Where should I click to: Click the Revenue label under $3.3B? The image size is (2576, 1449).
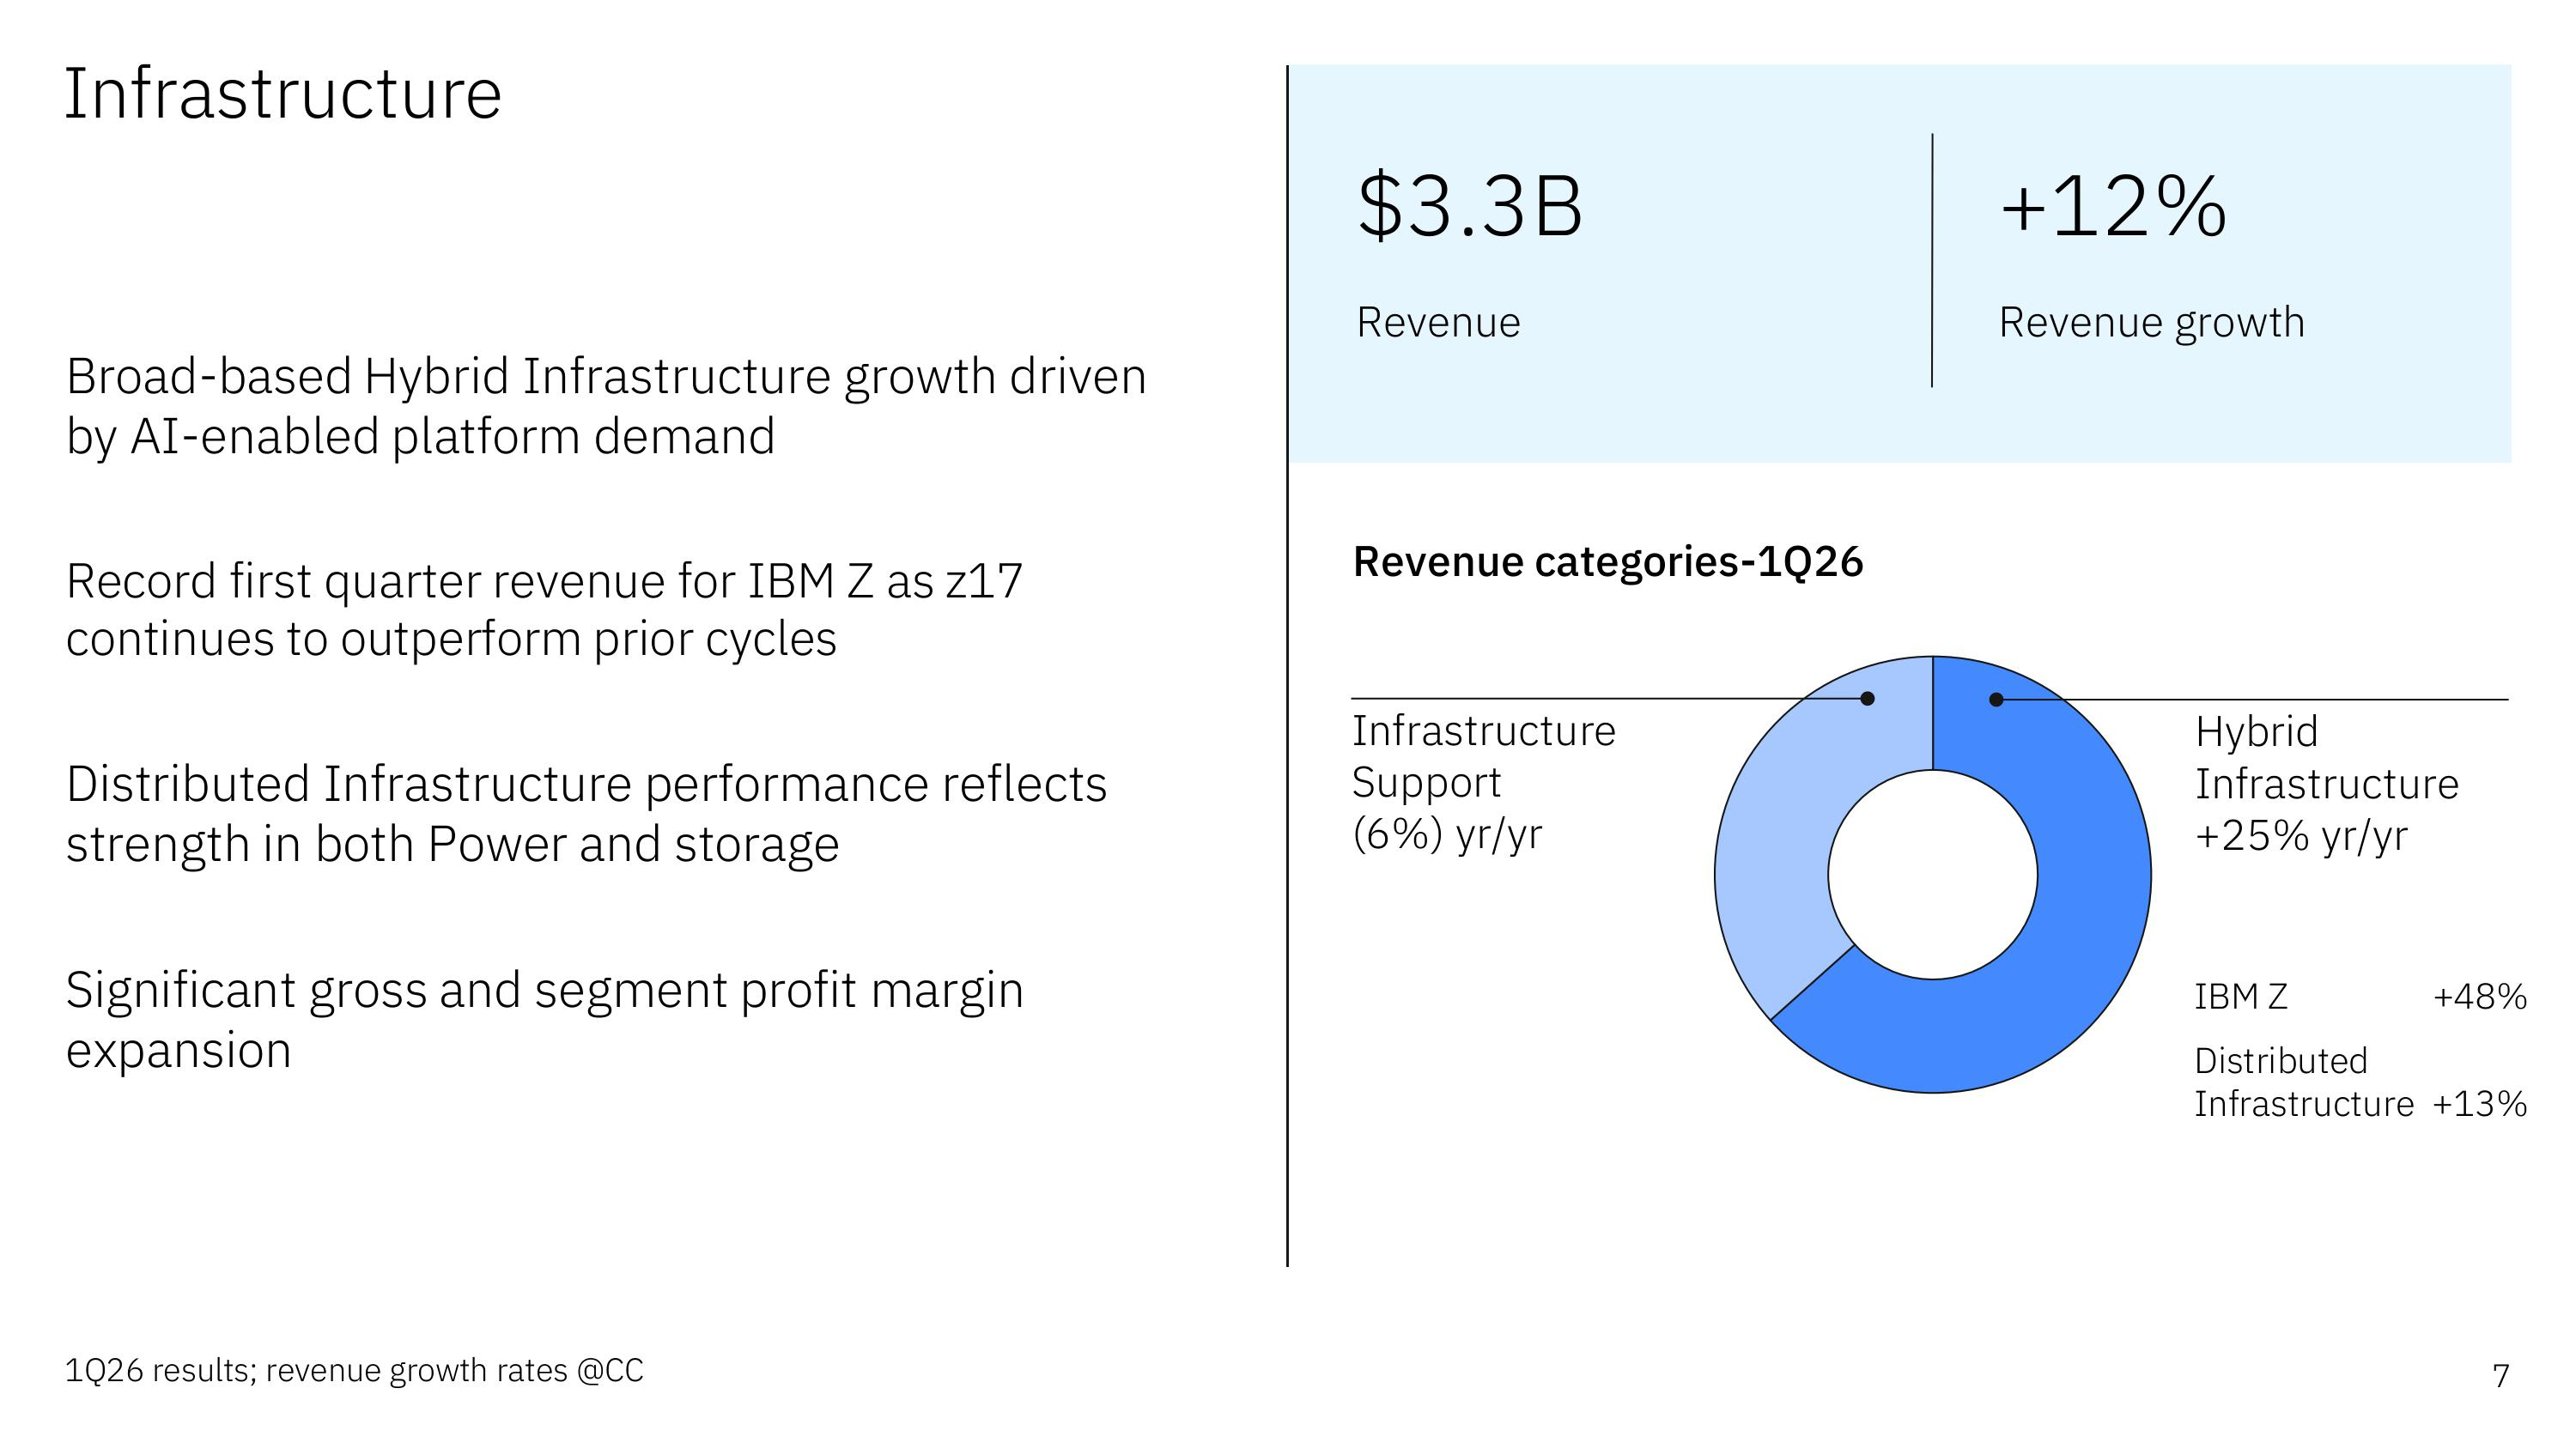point(1438,323)
